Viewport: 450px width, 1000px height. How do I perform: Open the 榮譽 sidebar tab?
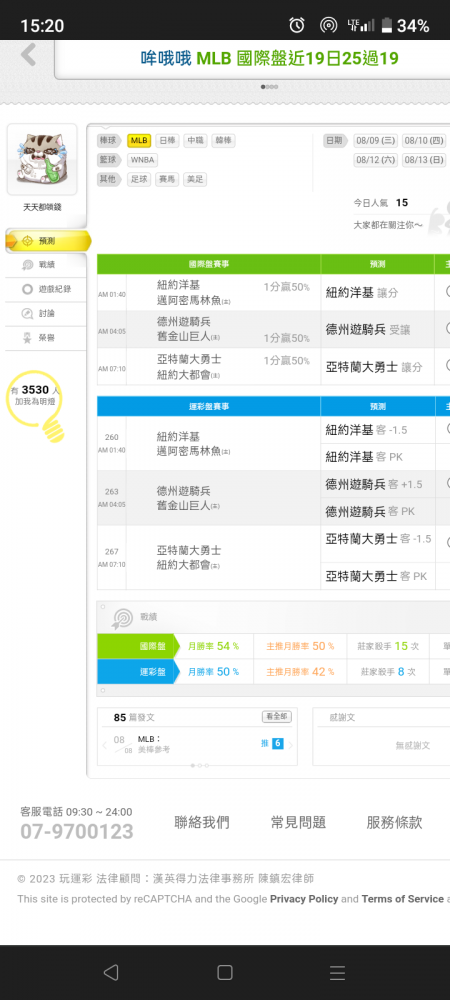point(46,337)
